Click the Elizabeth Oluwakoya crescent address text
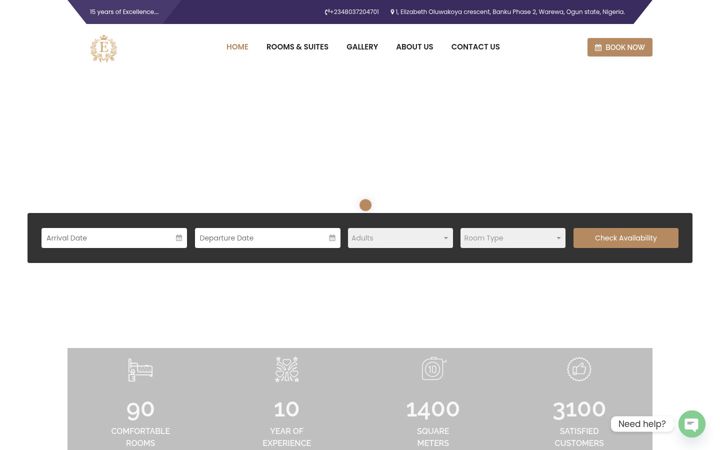The width and height of the screenshot is (720, 450). 510,12
